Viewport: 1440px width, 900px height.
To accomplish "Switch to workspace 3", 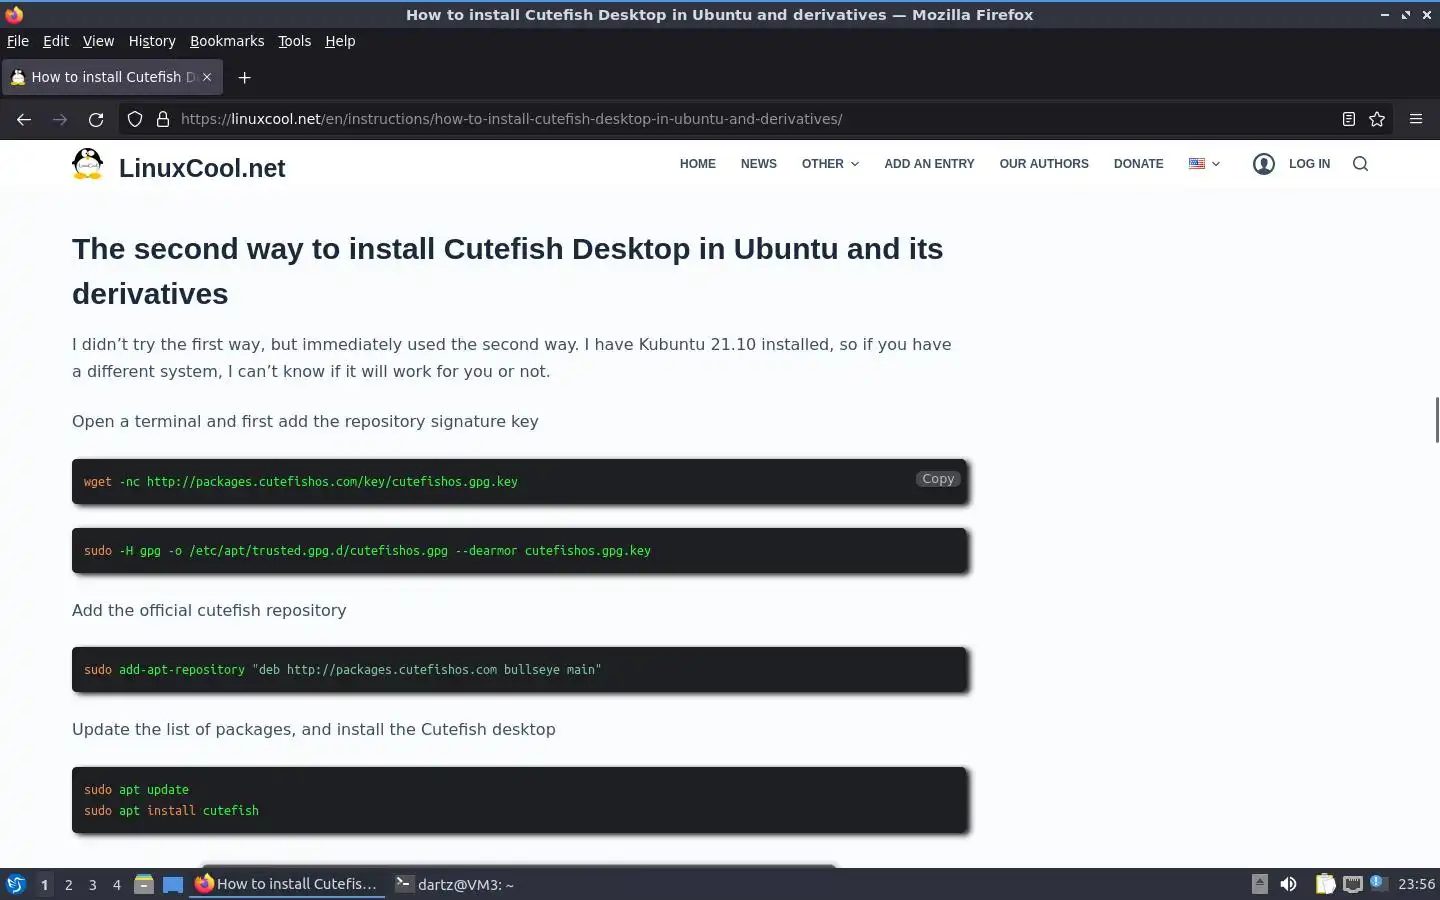I will coord(93,885).
